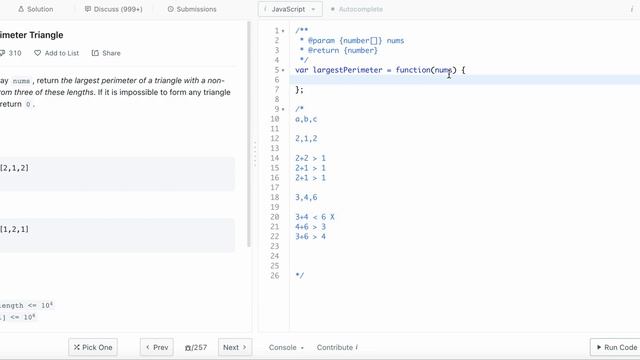640x360 pixels.
Task: Expand the Console panel
Action: (286, 347)
